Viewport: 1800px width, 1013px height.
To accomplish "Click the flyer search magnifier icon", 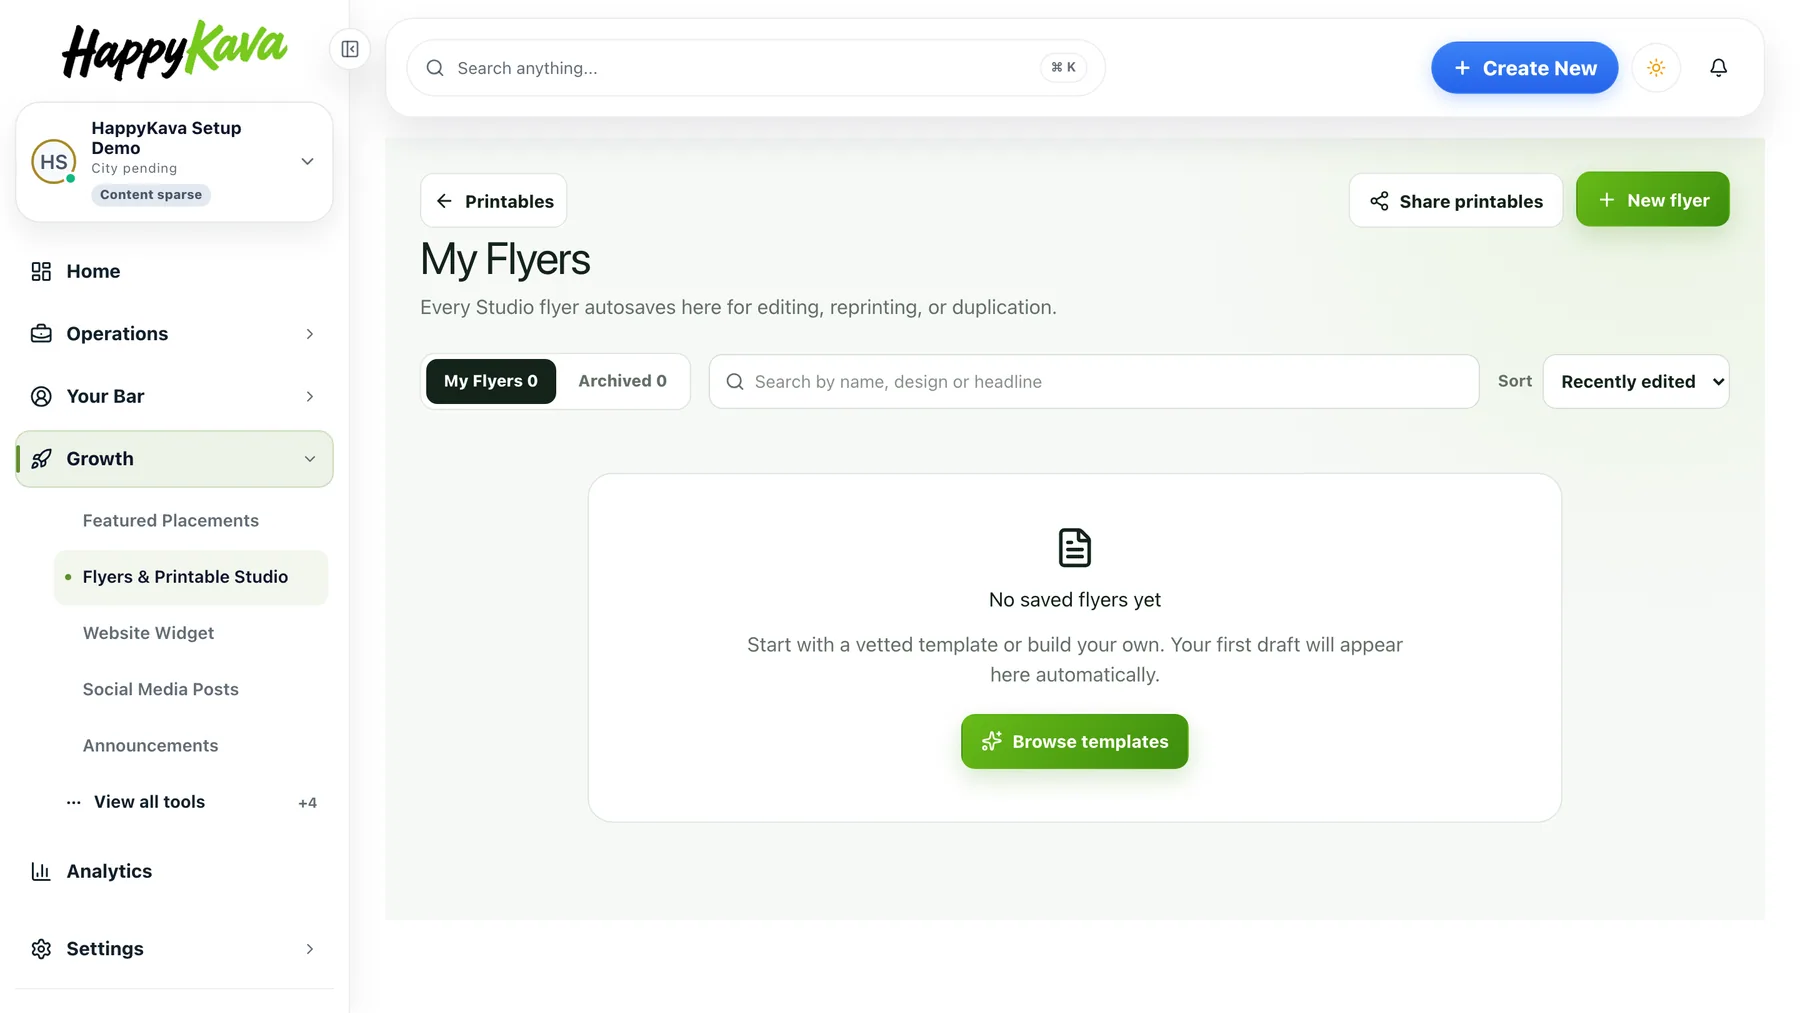I will coord(735,382).
